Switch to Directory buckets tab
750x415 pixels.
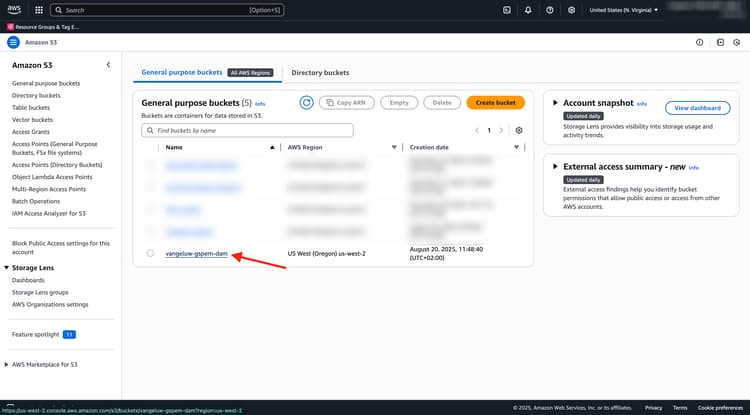coord(320,73)
